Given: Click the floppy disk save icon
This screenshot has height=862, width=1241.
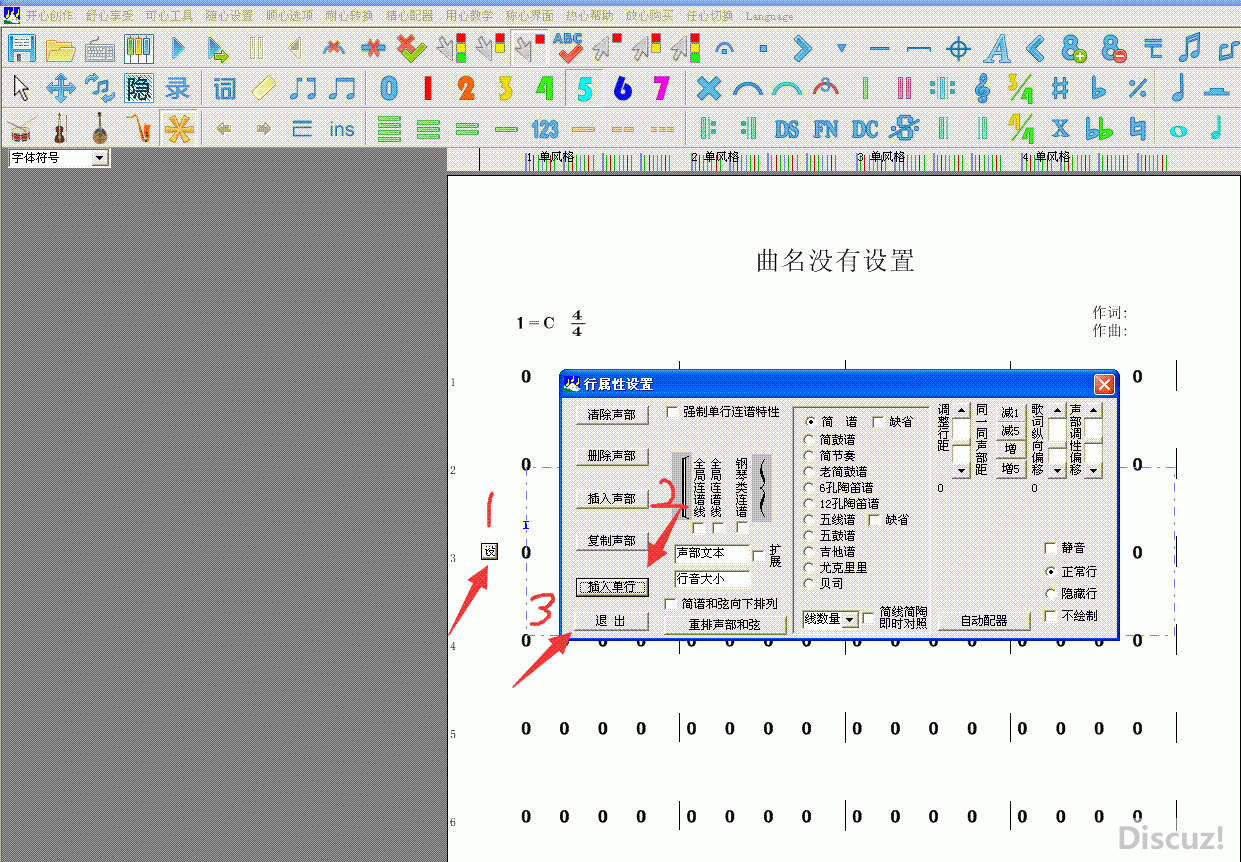Looking at the screenshot, I should [x=21, y=47].
